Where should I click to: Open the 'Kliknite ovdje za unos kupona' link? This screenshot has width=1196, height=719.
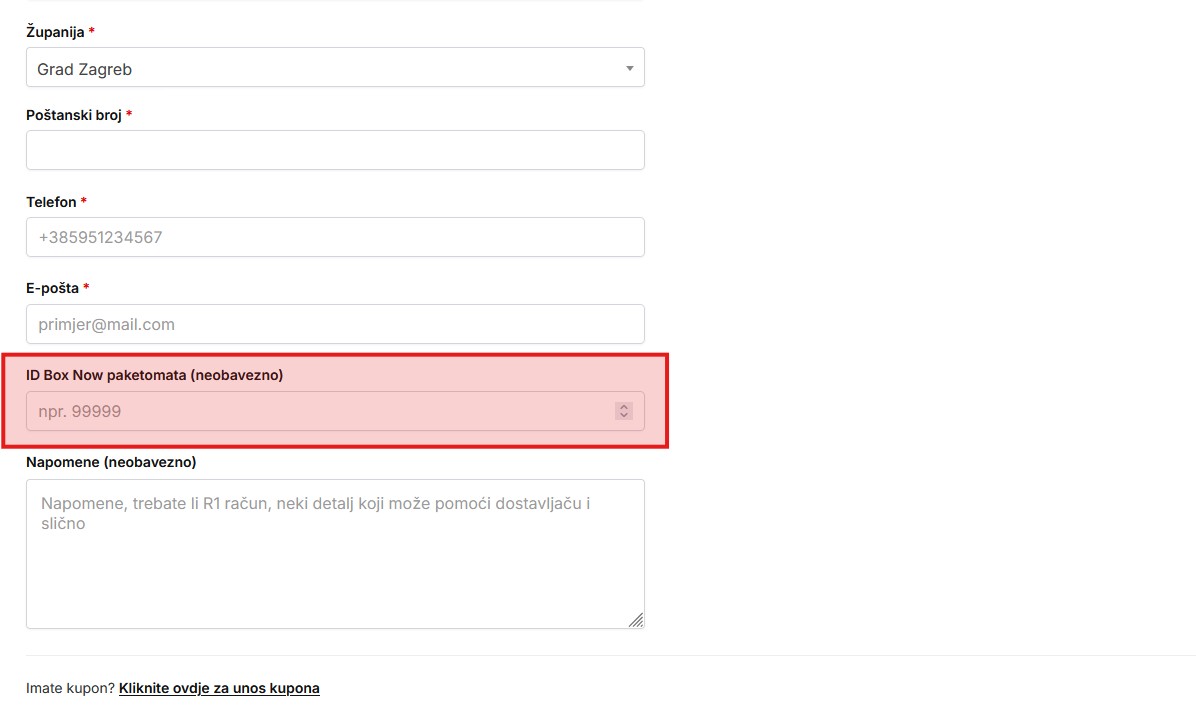219,688
